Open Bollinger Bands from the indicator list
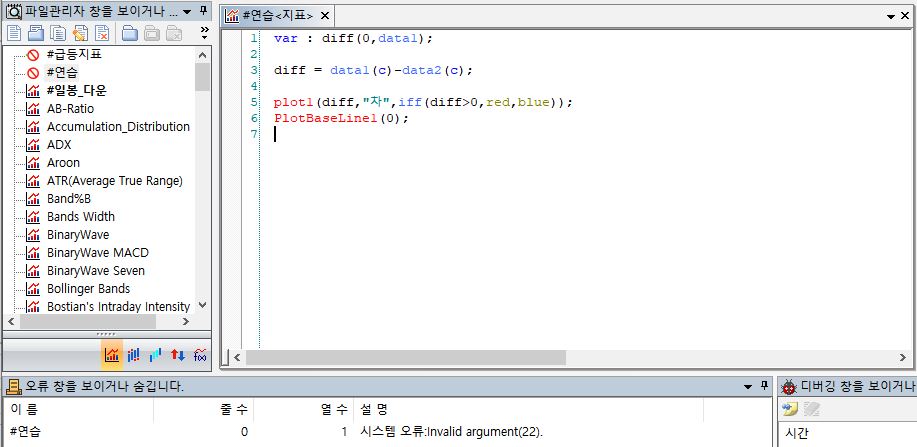Screen dimensions: 917x447 point(88,289)
